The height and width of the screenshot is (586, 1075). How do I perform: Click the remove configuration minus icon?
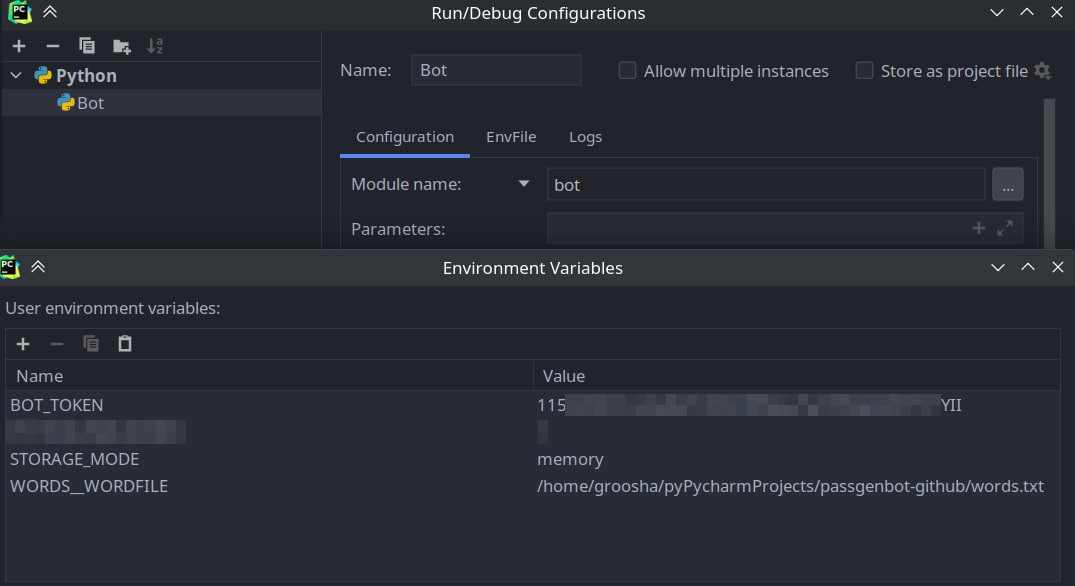(53, 46)
